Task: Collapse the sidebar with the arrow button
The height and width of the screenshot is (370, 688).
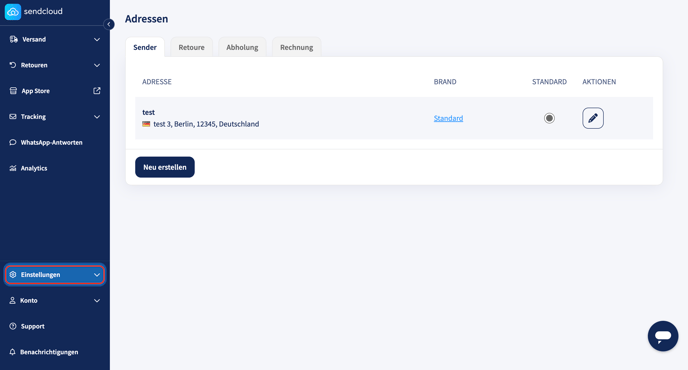Action: click(109, 24)
